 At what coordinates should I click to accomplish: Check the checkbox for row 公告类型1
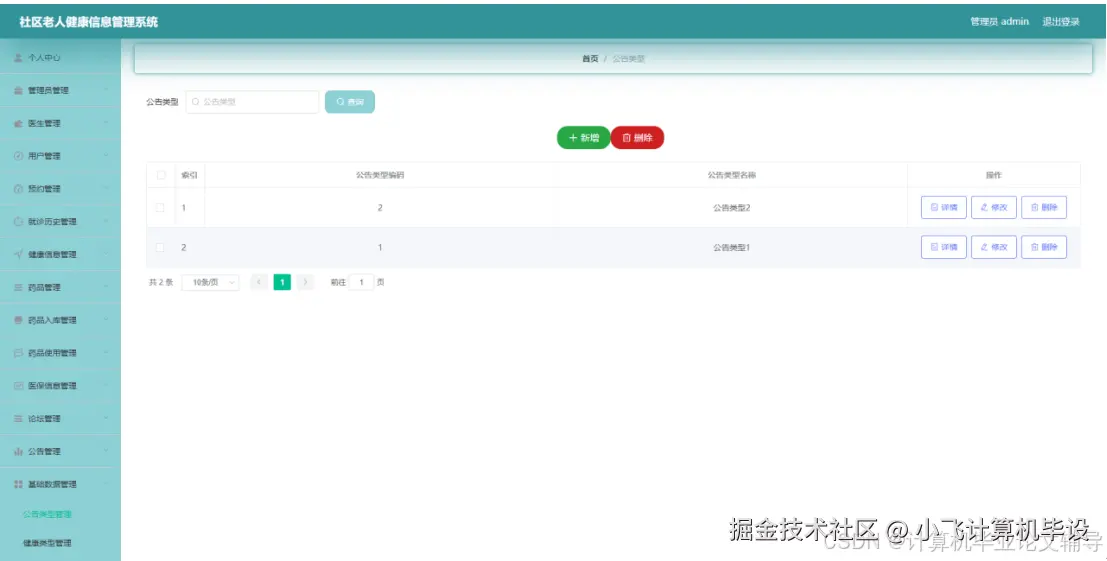[x=160, y=247]
